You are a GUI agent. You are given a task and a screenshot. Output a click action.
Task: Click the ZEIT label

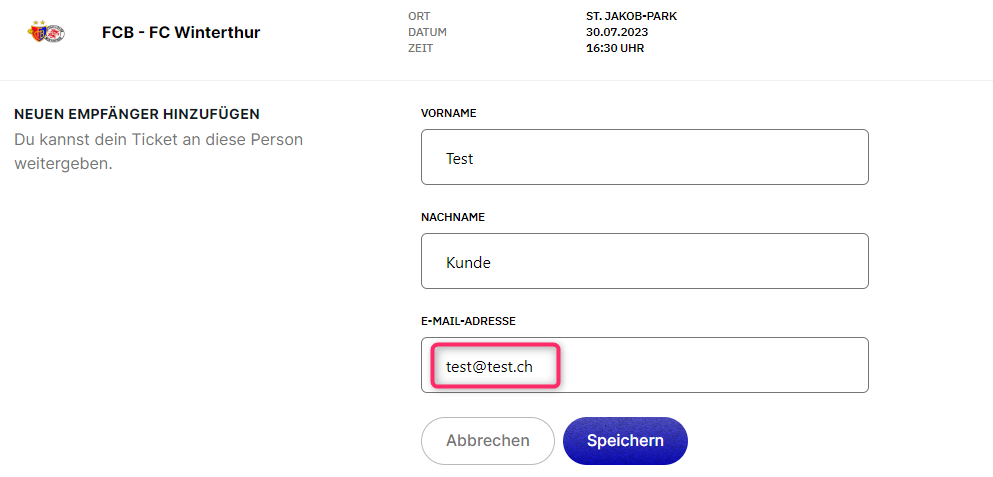pos(421,48)
